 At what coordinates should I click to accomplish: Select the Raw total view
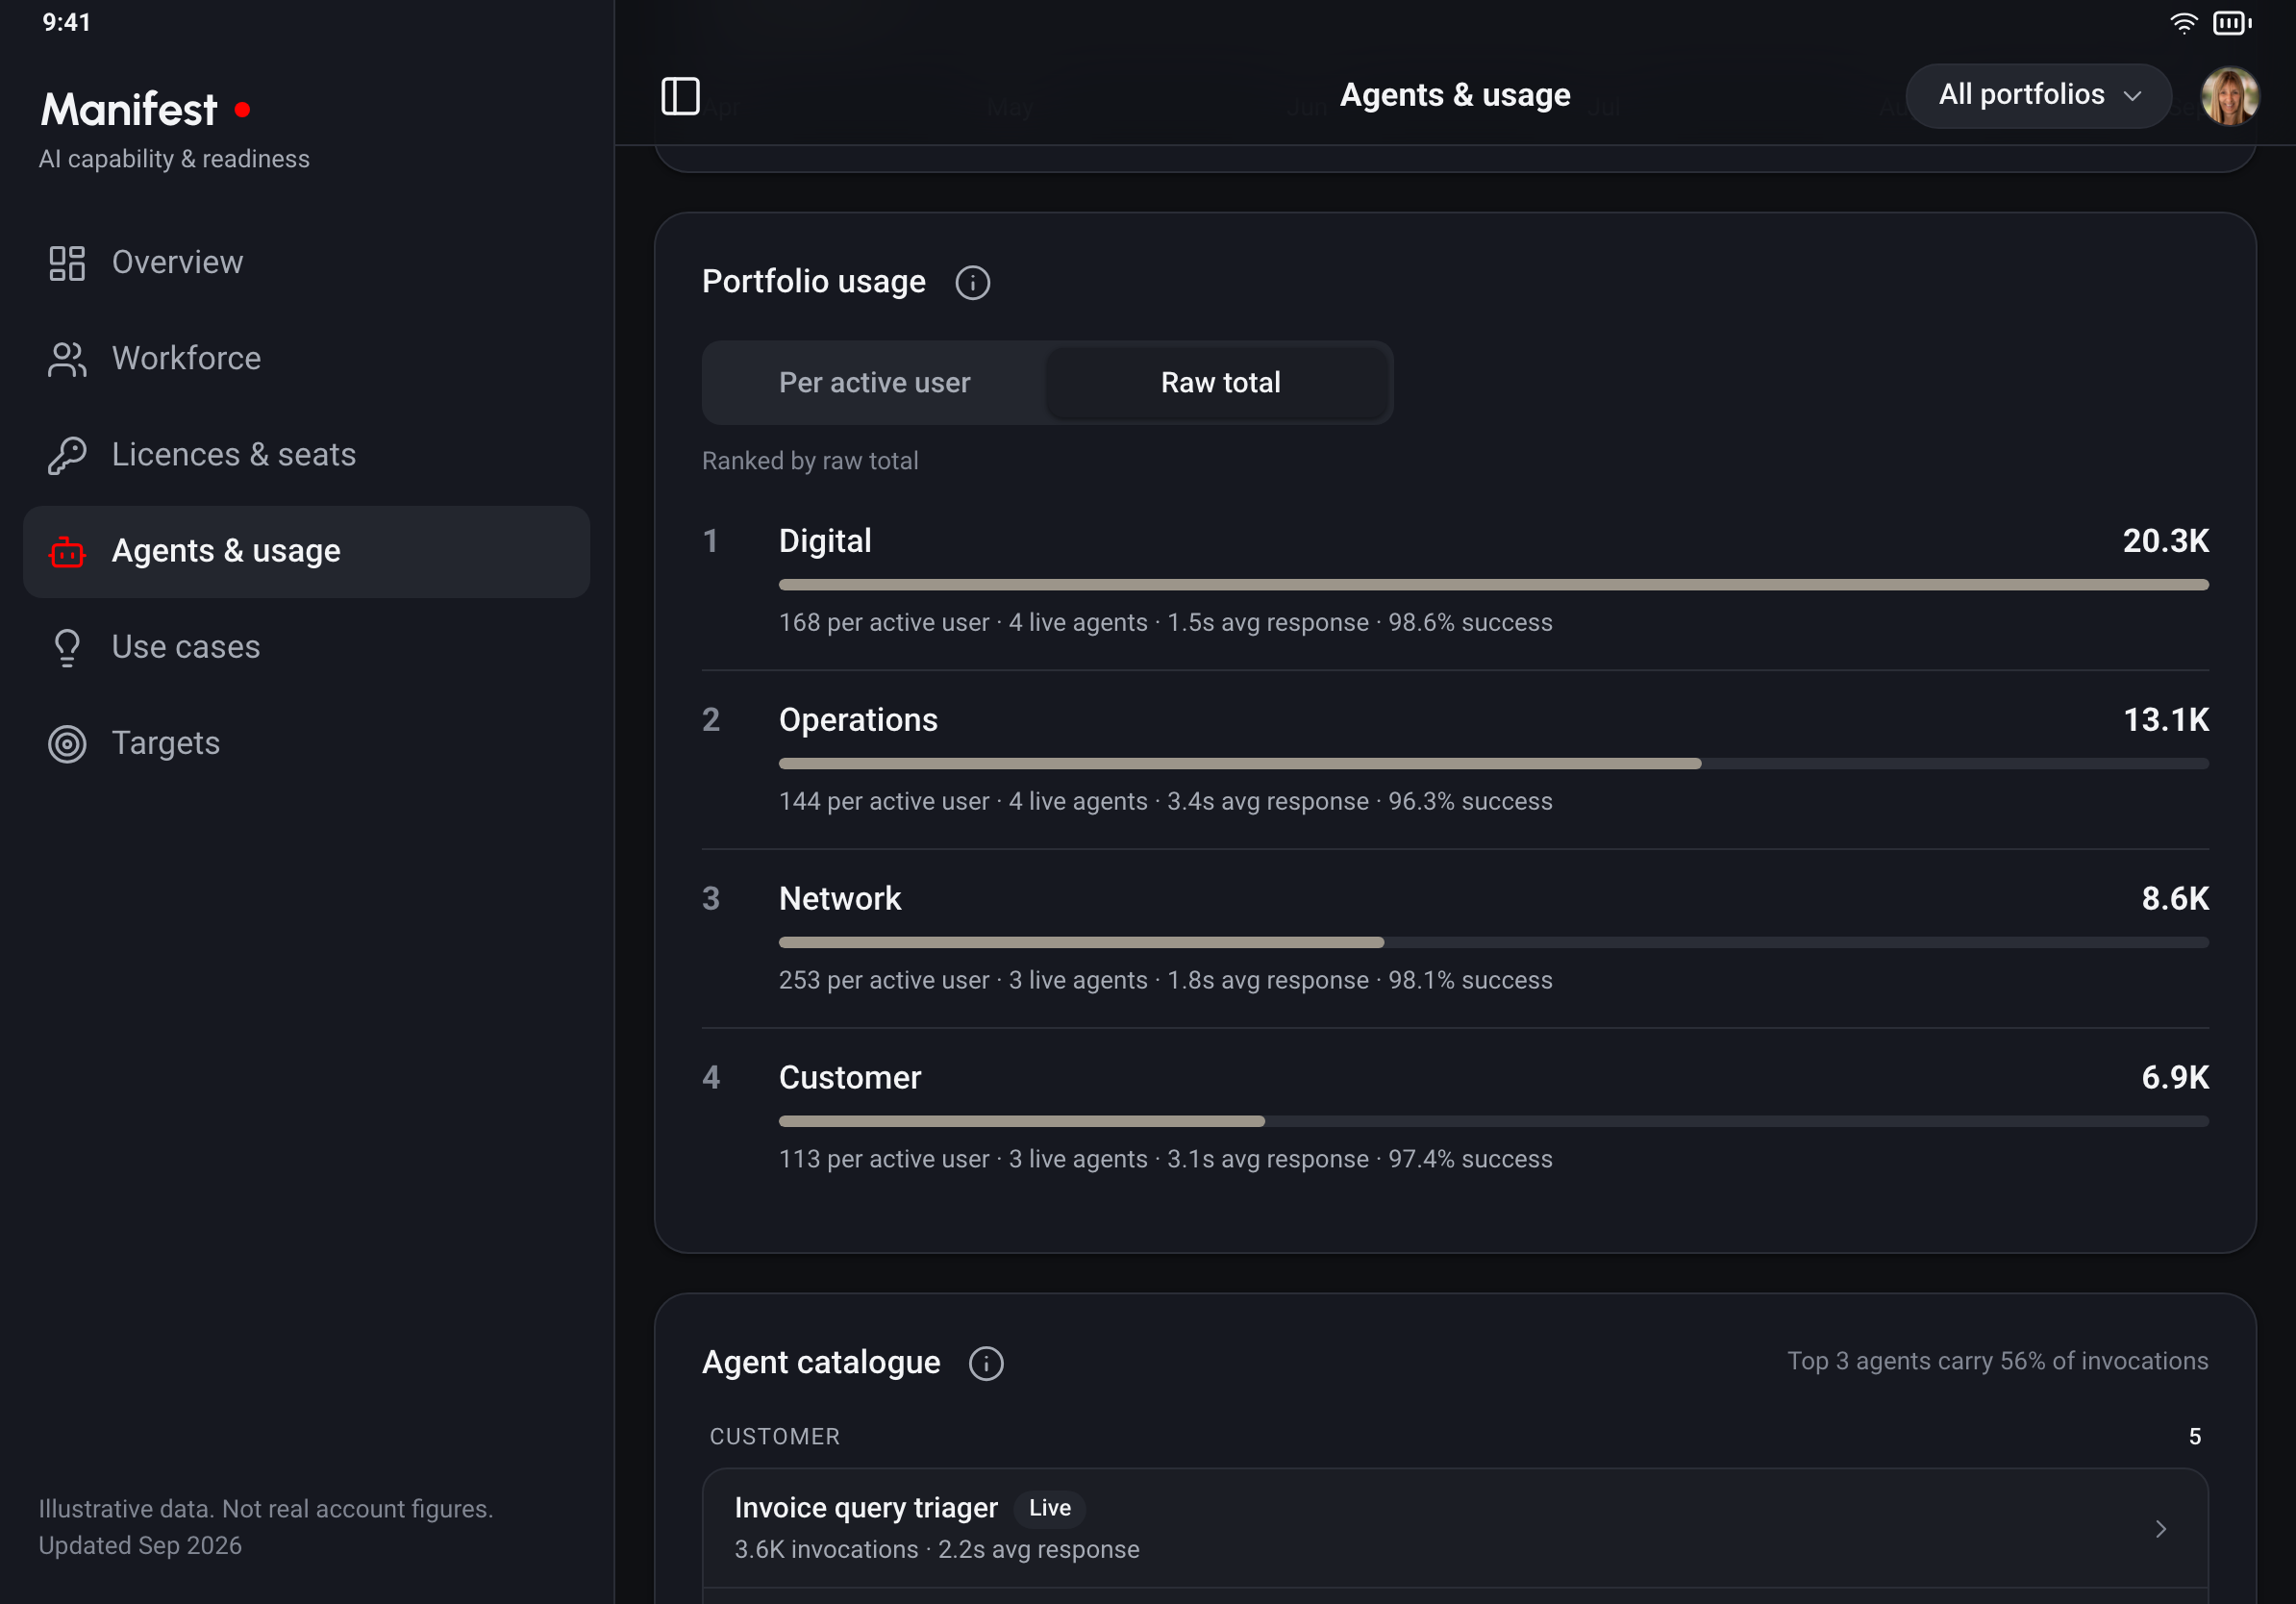[1220, 383]
